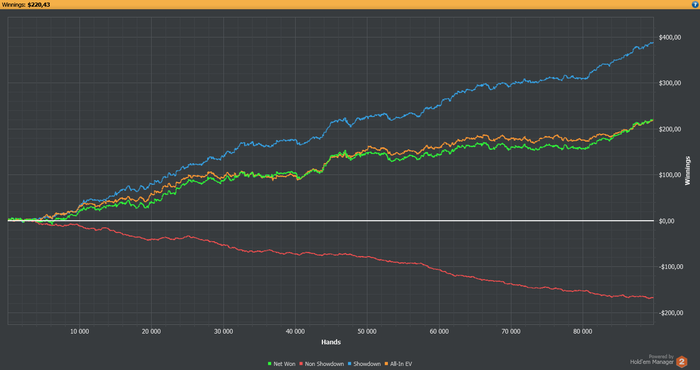700x370 pixels.
Task: Click the Hands x-axis title
Action: tap(331, 342)
